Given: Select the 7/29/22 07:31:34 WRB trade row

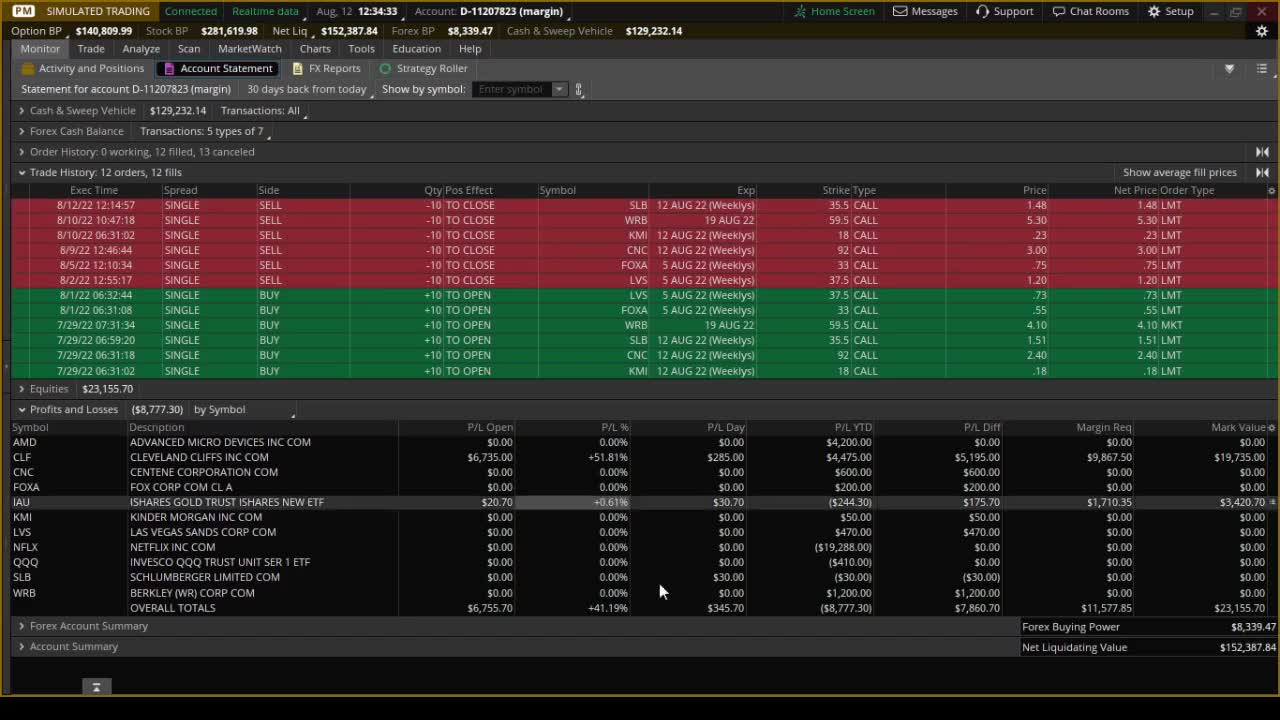Looking at the screenshot, I should 640,325.
